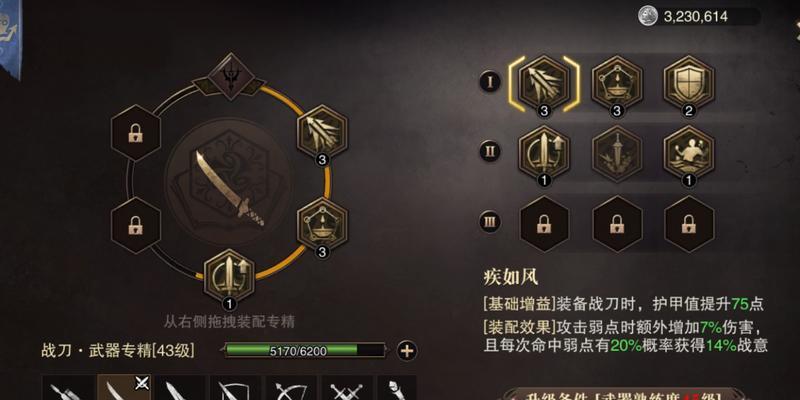Select the shield mastery icon in tier I
This screenshot has height=400, width=800.
689,83
